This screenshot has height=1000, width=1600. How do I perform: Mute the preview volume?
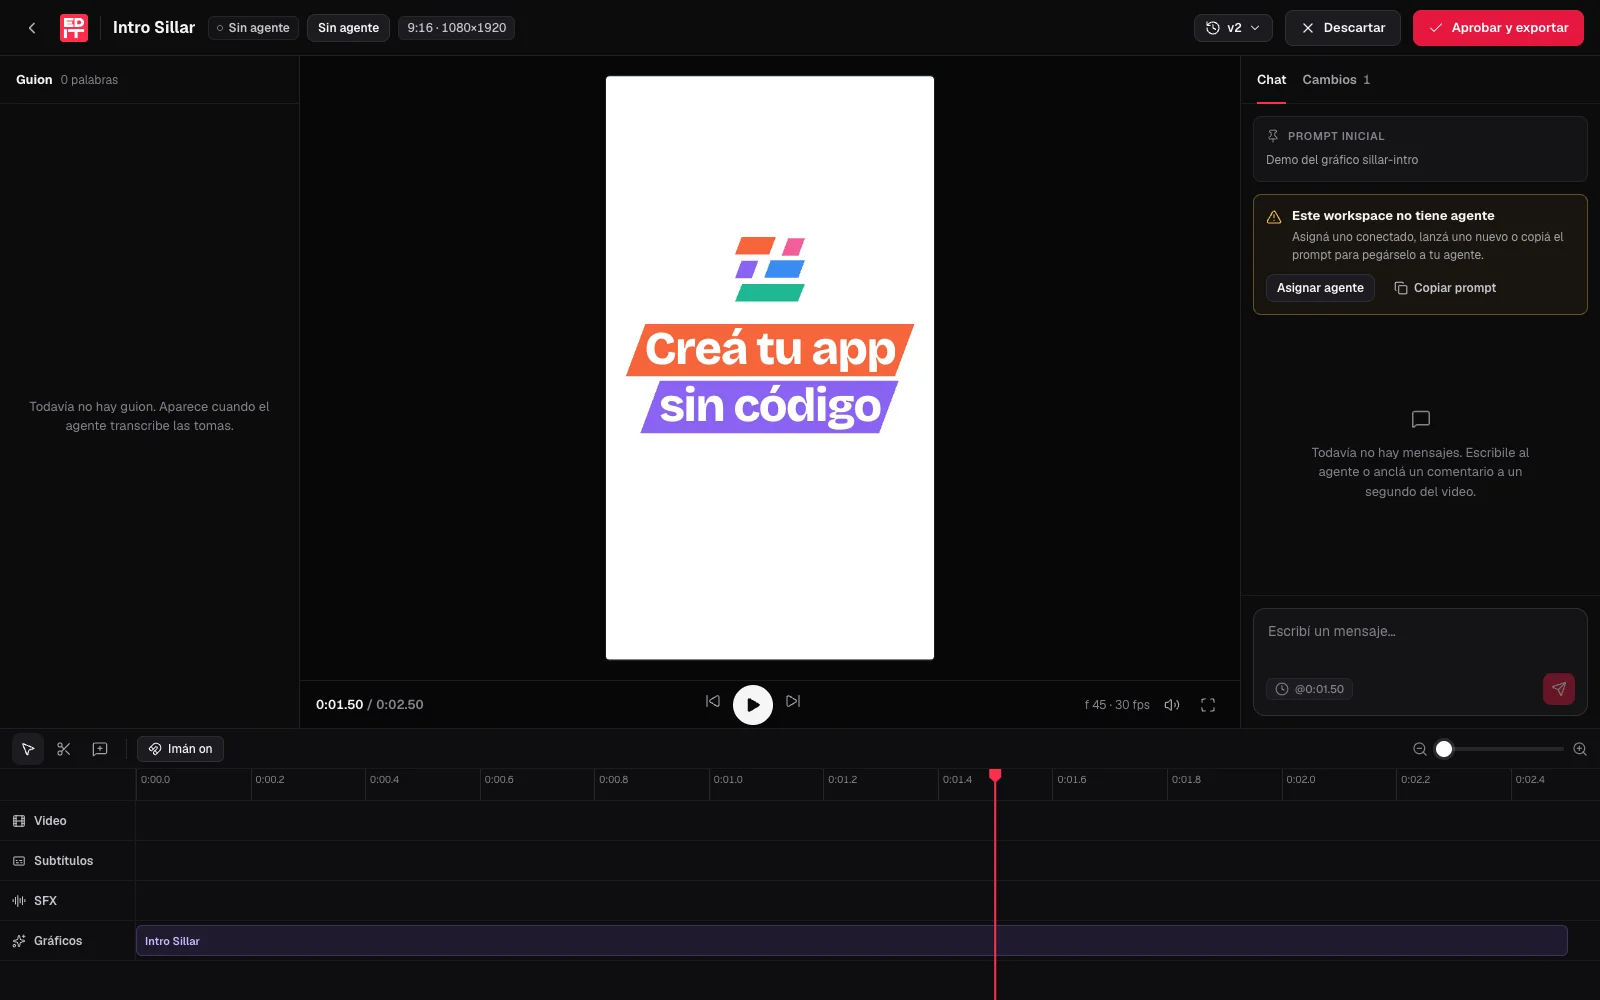[1172, 705]
